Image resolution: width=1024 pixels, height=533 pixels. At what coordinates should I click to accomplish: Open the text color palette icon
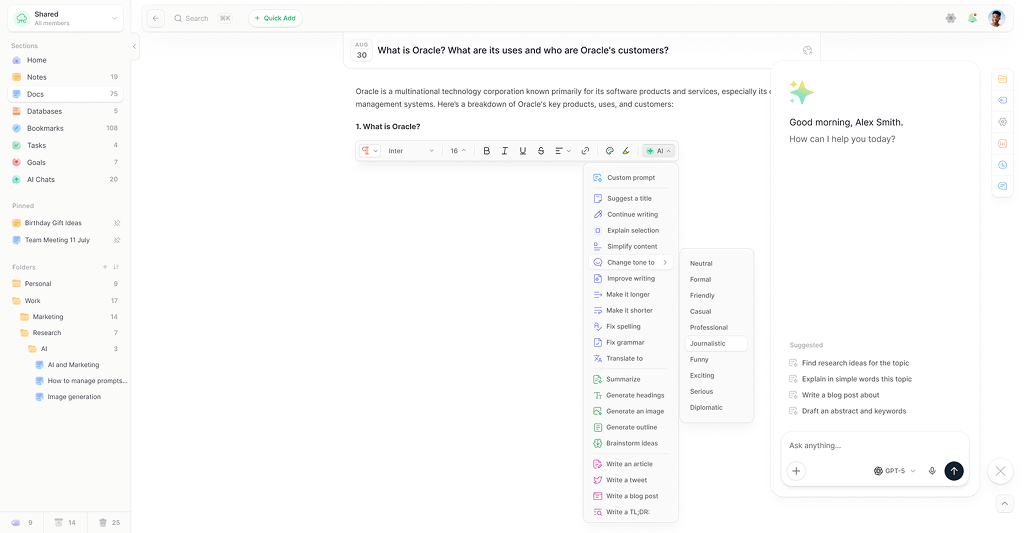[609, 151]
